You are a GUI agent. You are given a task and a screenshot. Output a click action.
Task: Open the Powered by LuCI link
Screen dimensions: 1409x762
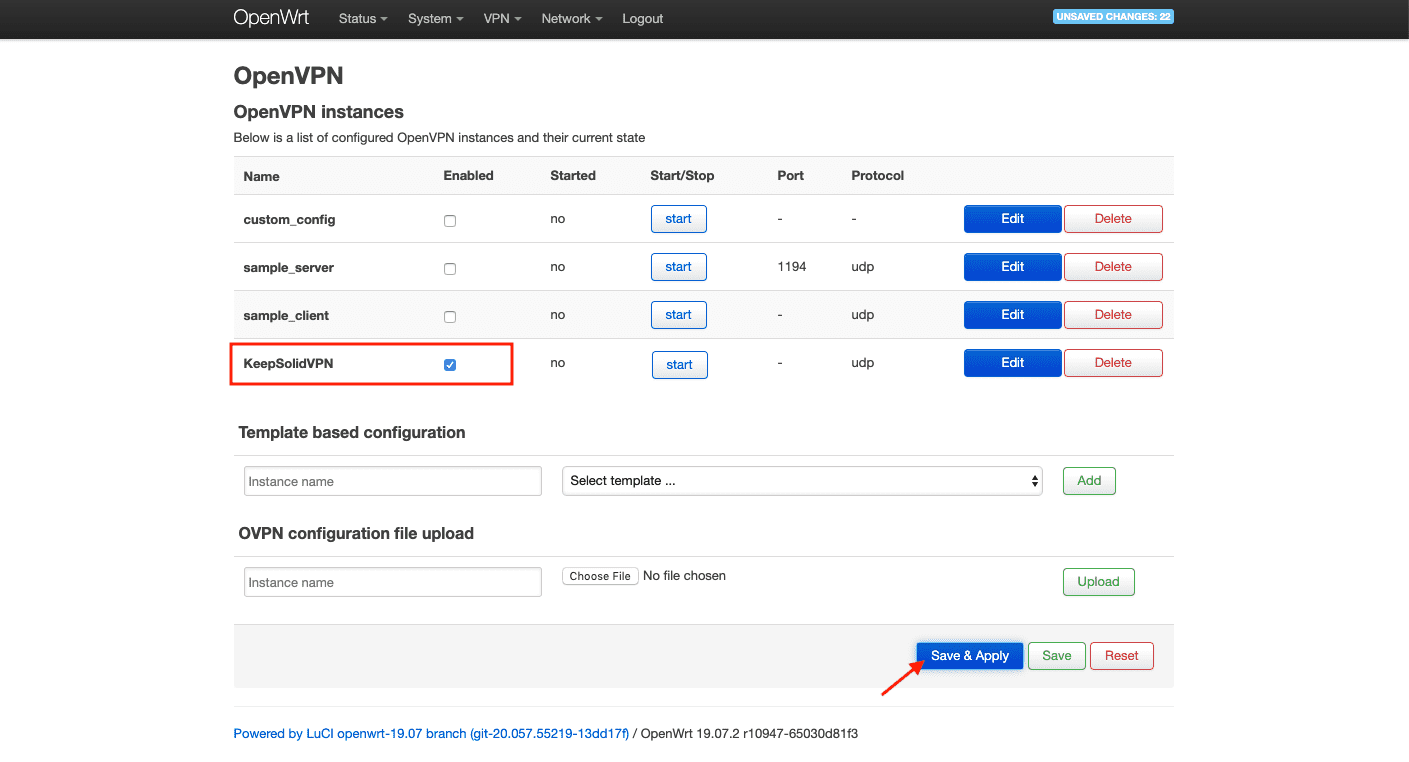click(x=431, y=734)
